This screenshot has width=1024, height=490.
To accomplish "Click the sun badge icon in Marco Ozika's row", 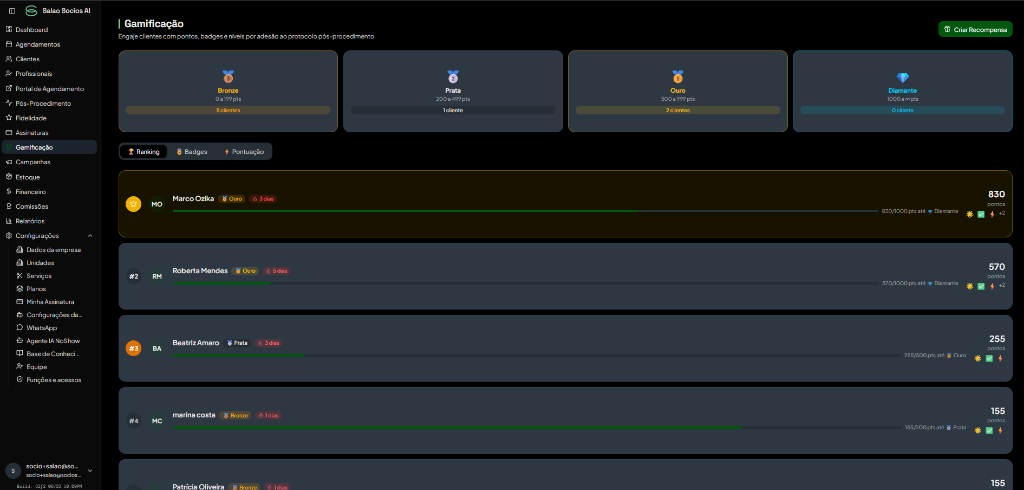I will [x=970, y=214].
